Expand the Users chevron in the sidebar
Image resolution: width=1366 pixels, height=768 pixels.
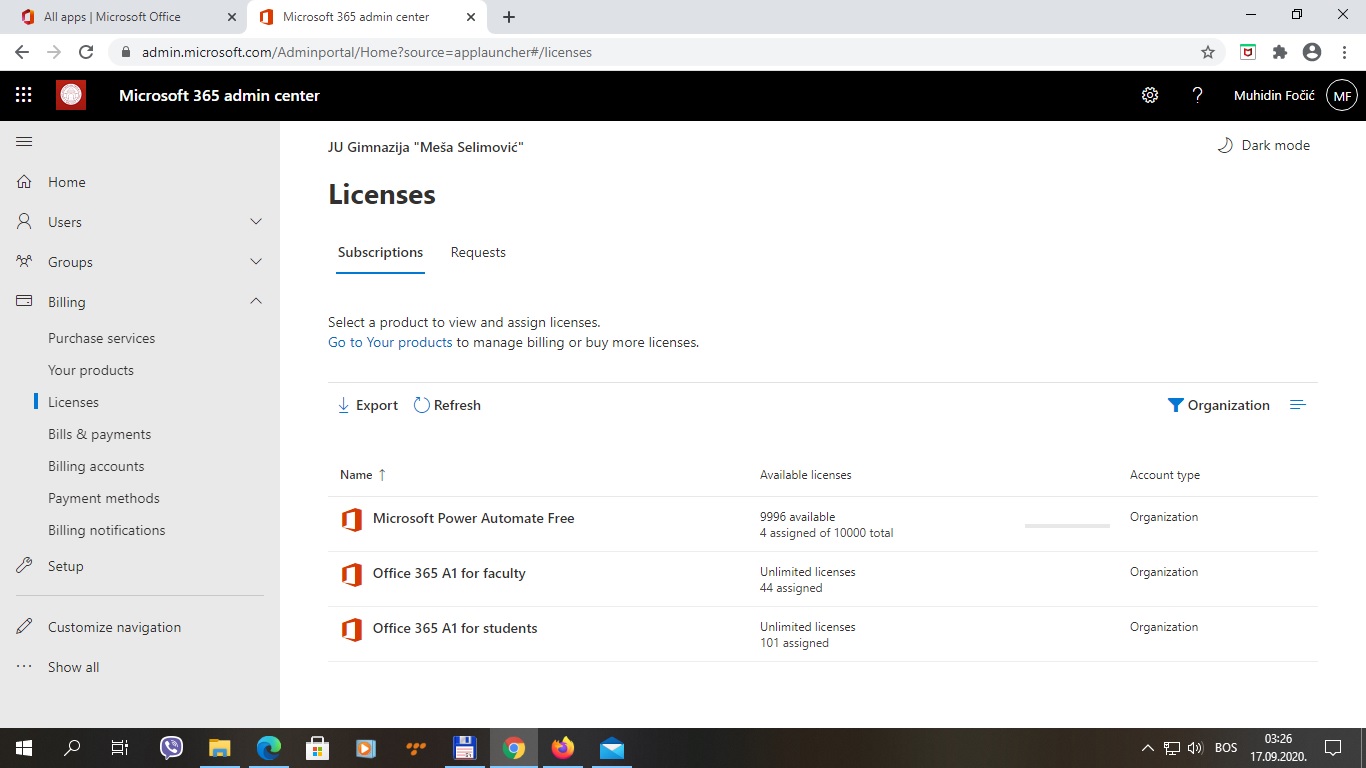[256, 222]
